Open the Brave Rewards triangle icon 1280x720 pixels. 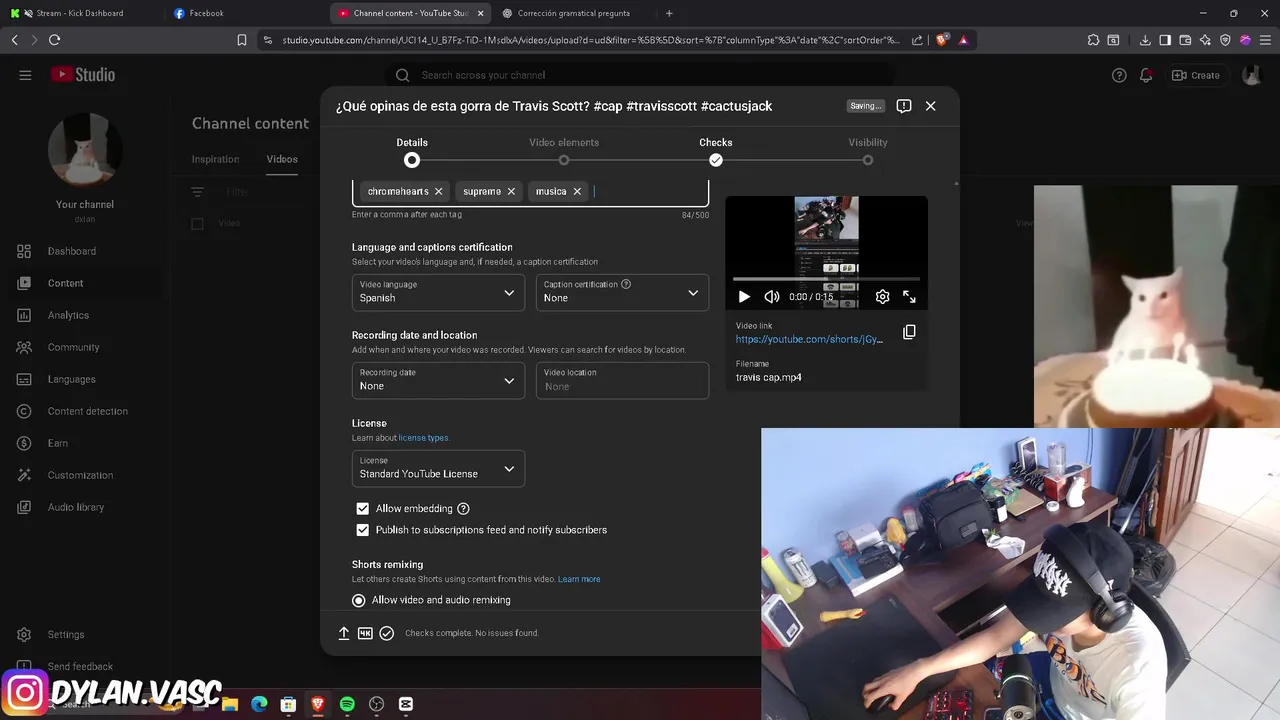coord(963,40)
